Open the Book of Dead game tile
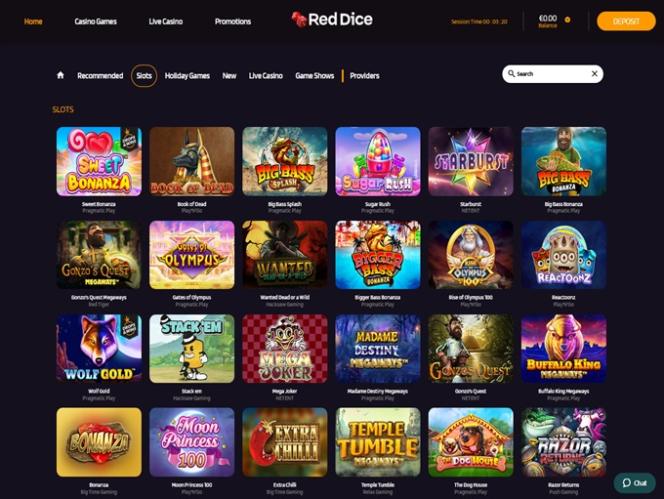The width and height of the screenshot is (664, 499). coord(191,161)
